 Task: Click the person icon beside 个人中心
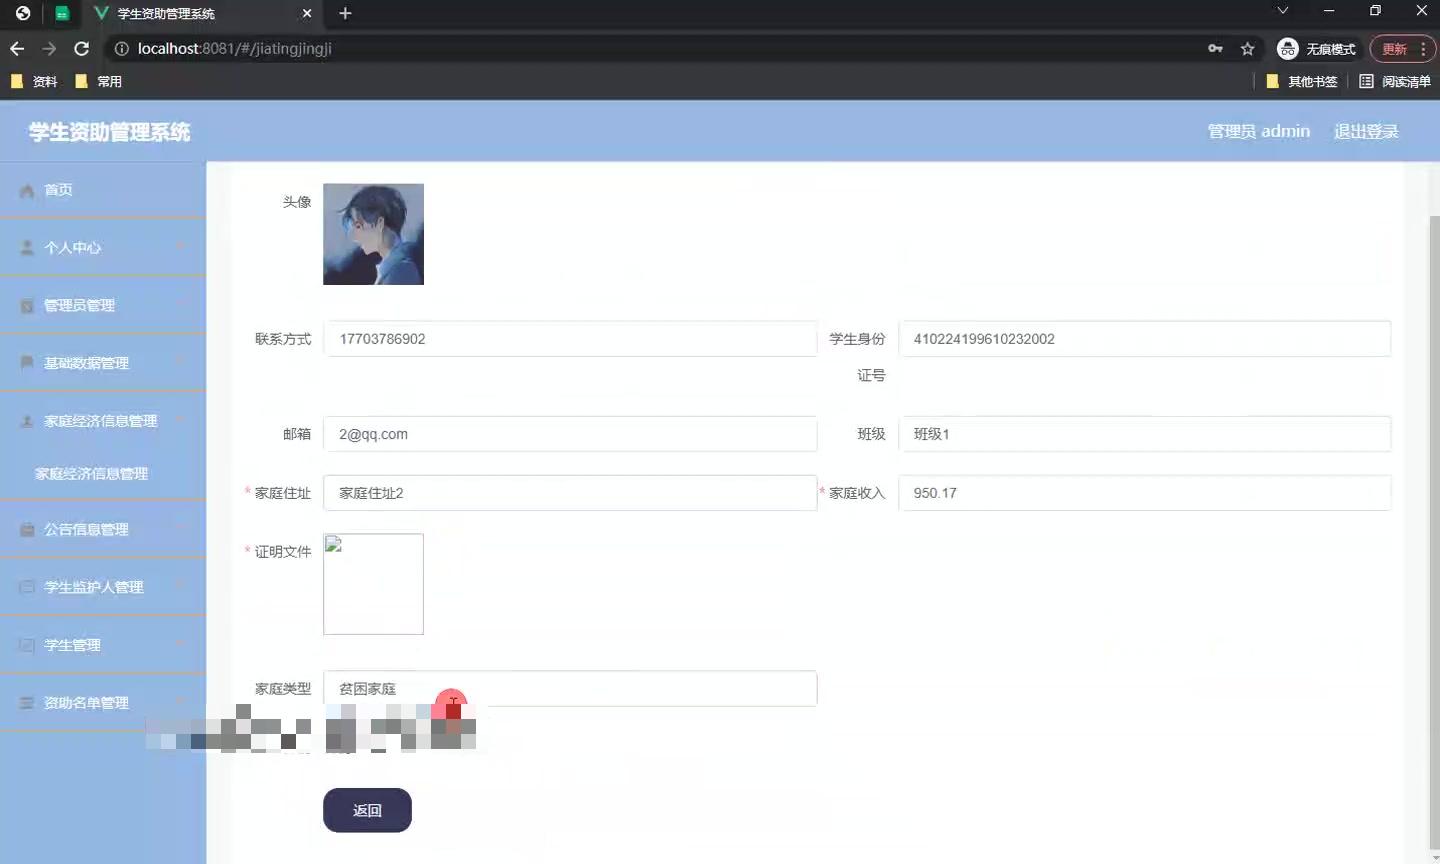tap(27, 247)
